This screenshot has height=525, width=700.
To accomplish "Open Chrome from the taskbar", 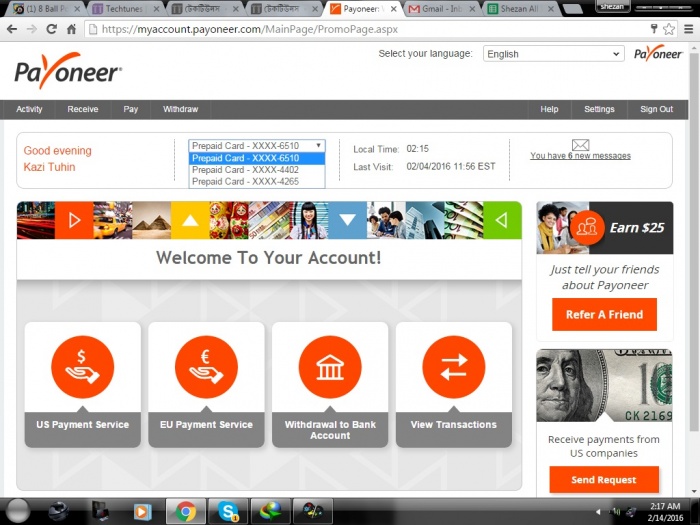I will point(186,511).
